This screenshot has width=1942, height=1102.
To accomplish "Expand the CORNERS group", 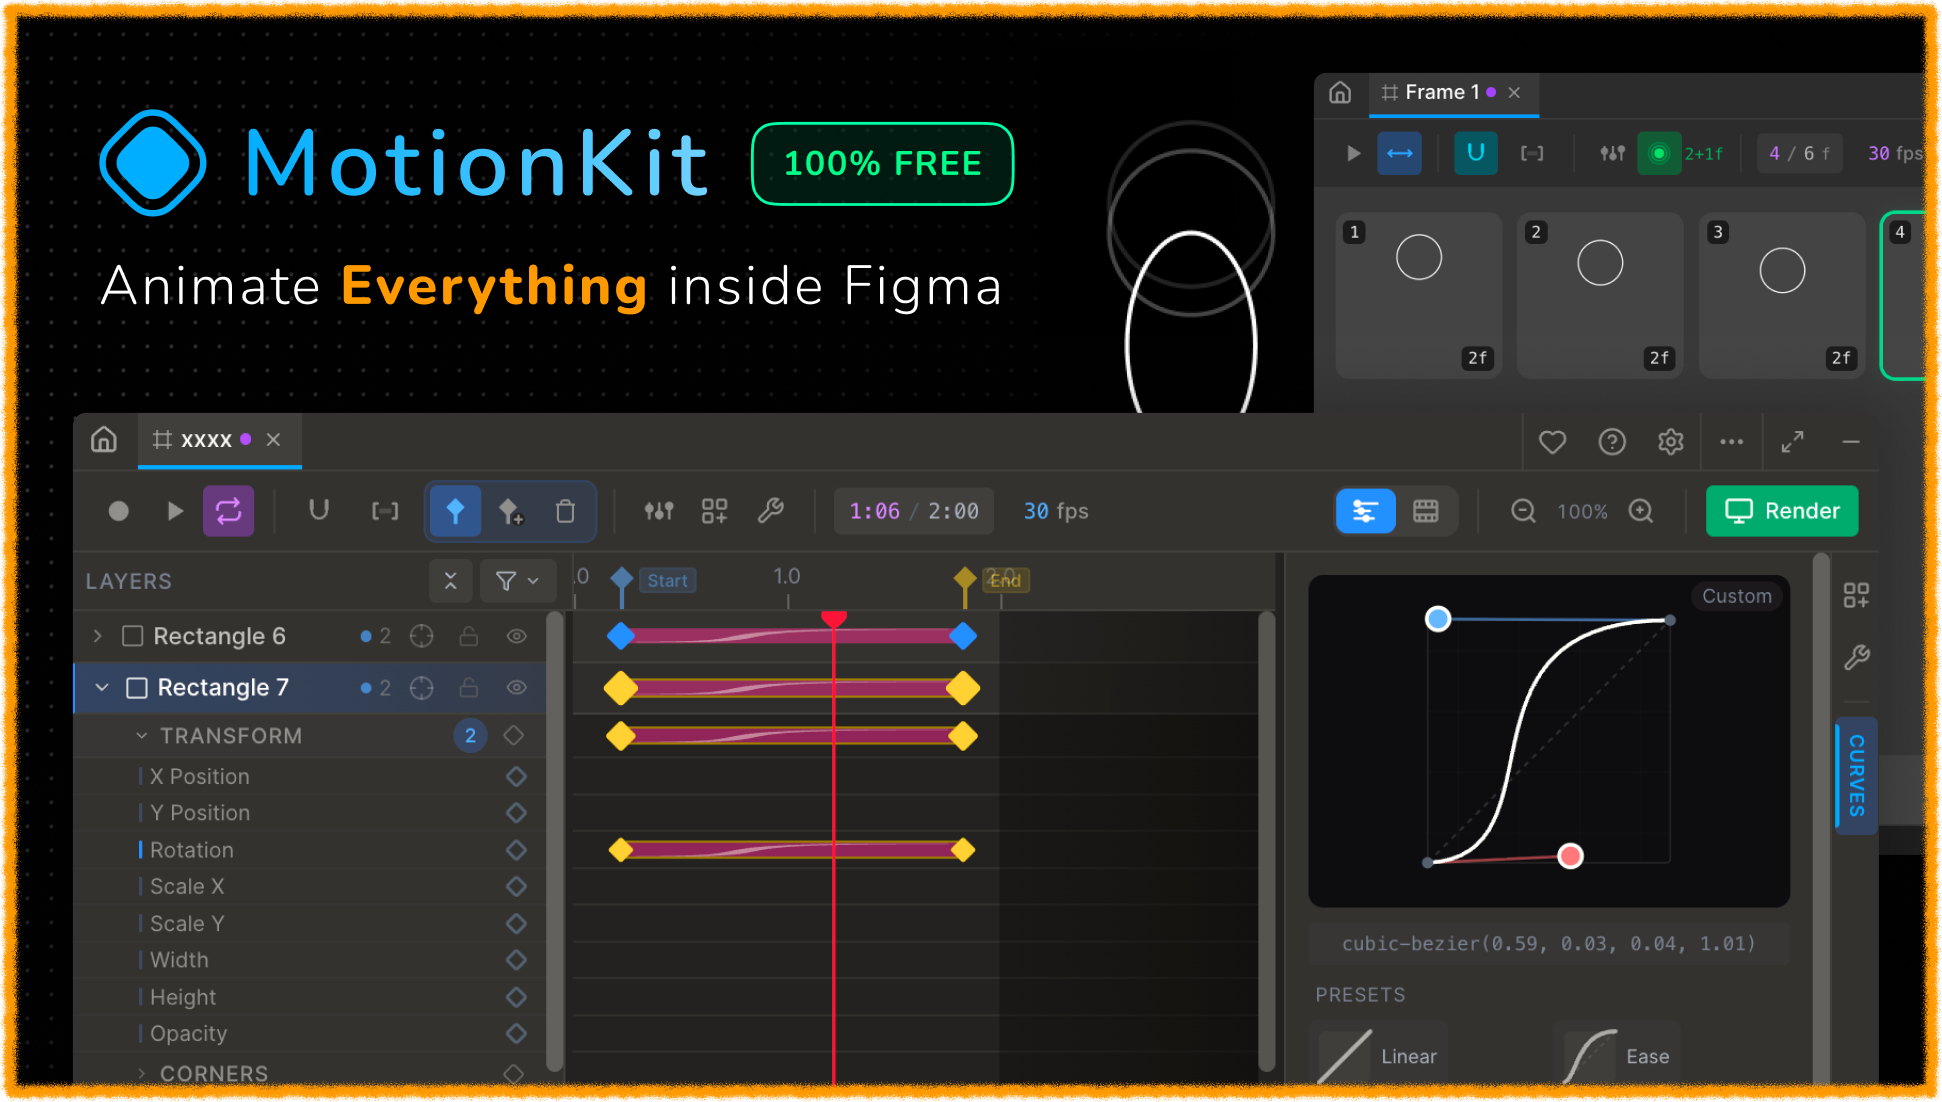I will tap(142, 1074).
